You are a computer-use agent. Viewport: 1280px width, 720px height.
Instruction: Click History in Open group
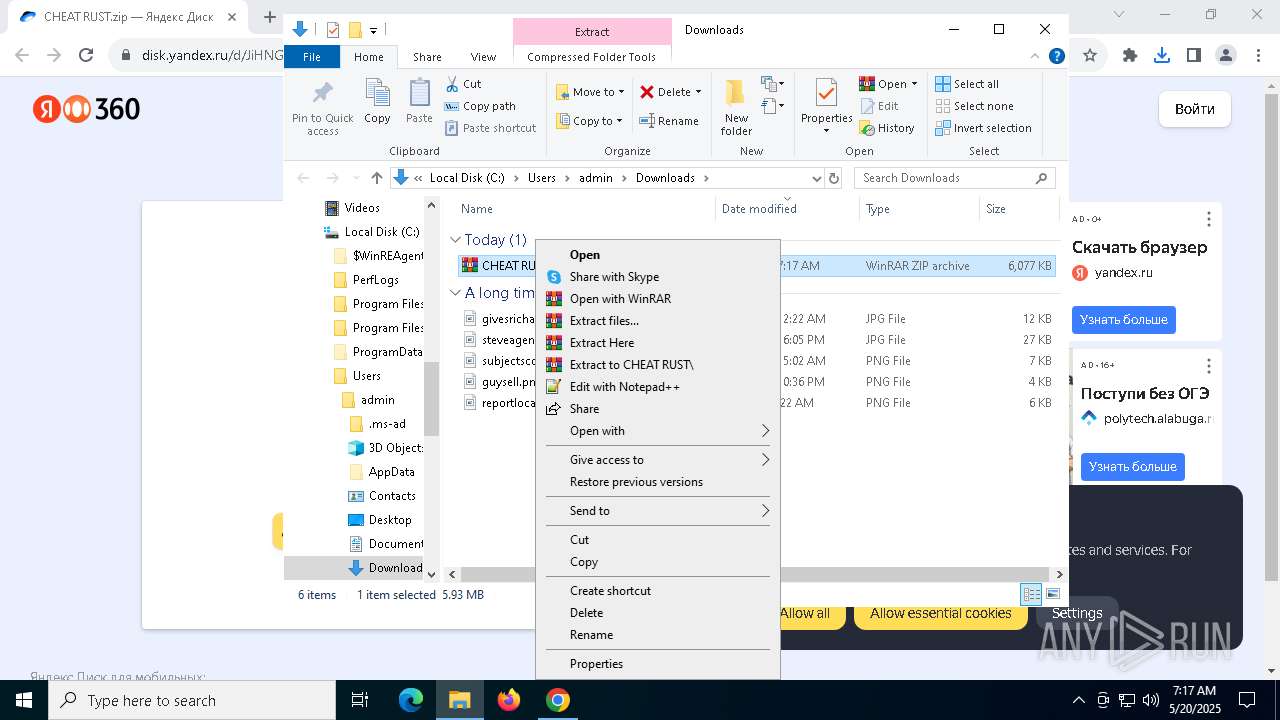pos(887,128)
